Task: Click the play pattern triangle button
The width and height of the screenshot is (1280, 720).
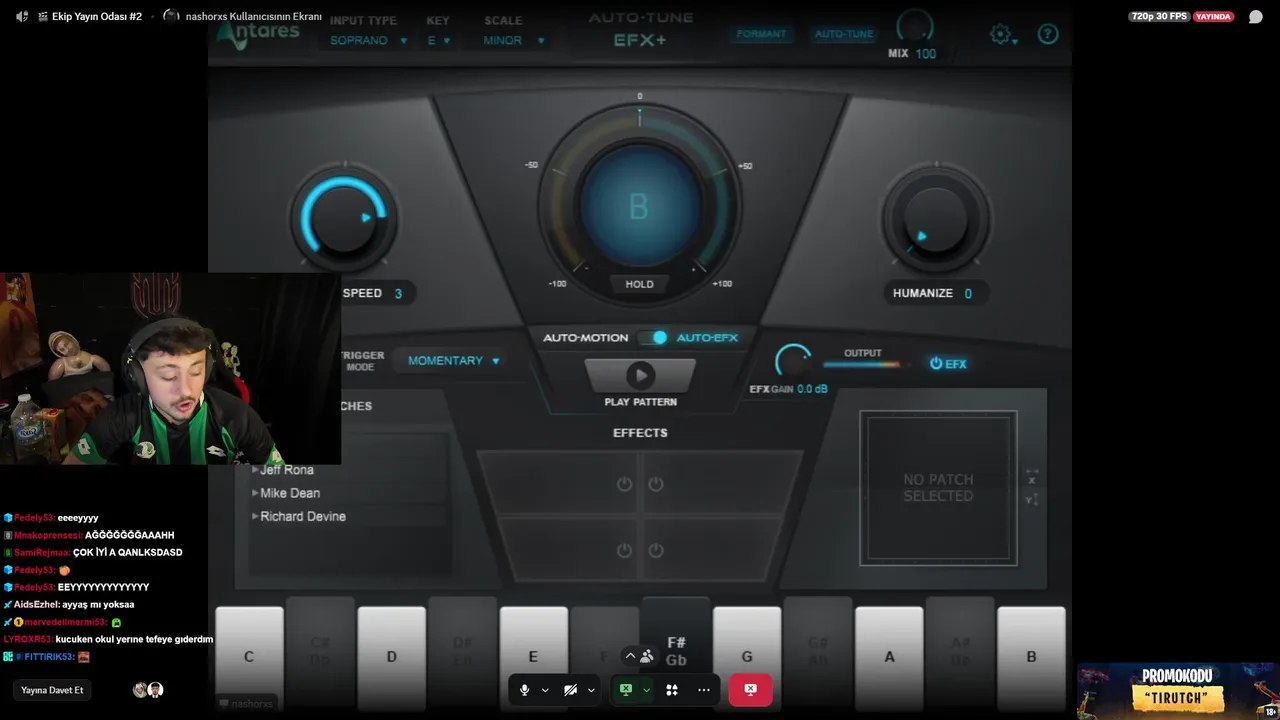Action: 640,376
